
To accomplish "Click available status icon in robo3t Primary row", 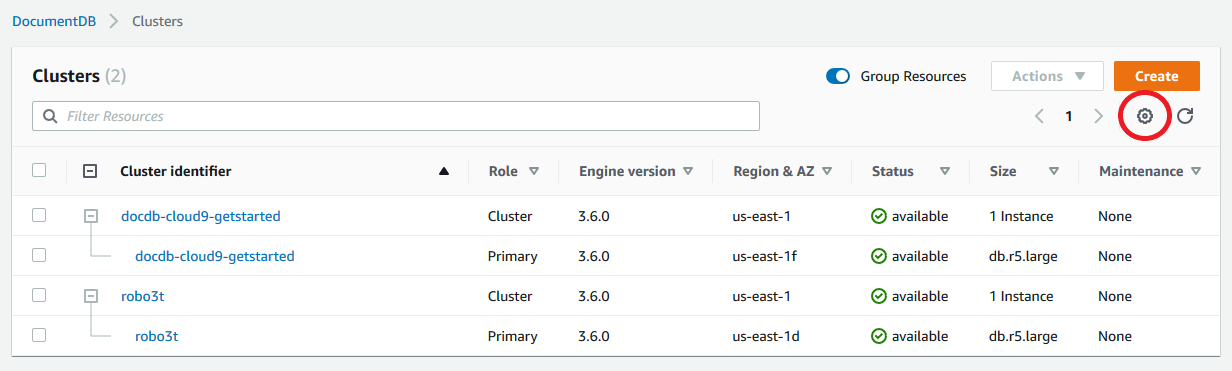I will click(x=879, y=336).
